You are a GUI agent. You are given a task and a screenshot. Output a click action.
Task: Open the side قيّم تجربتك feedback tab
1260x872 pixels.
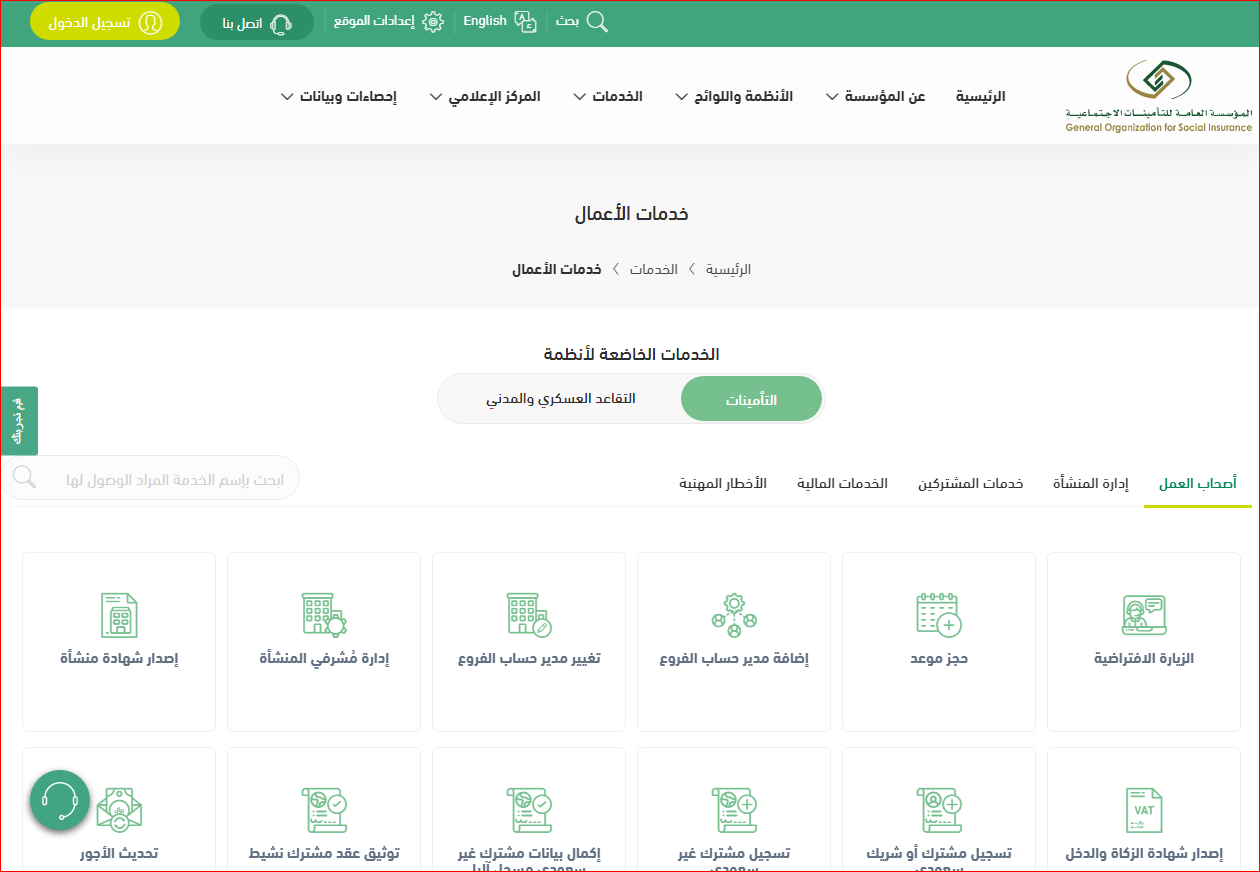tap(19, 420)
